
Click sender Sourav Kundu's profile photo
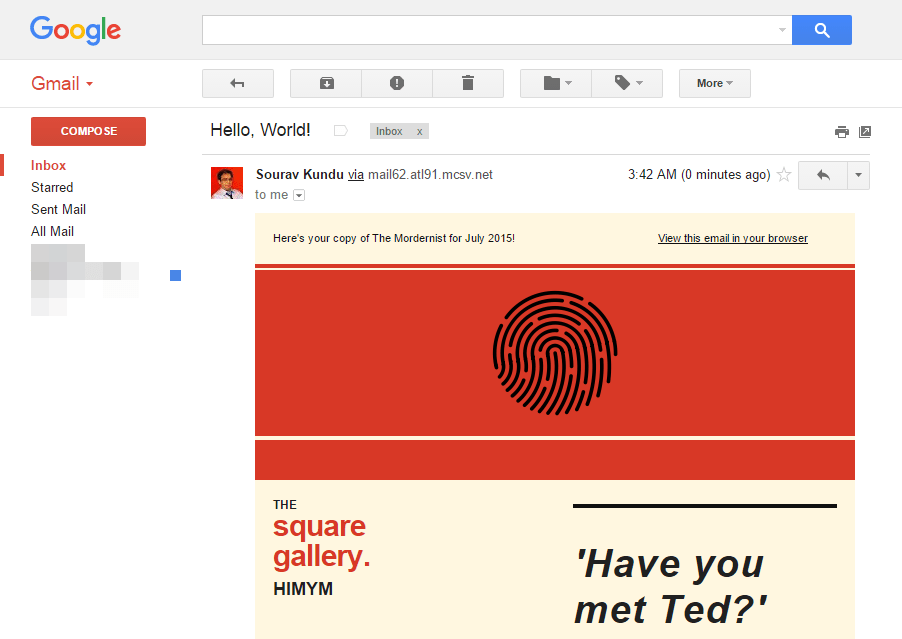coord(227,183)
